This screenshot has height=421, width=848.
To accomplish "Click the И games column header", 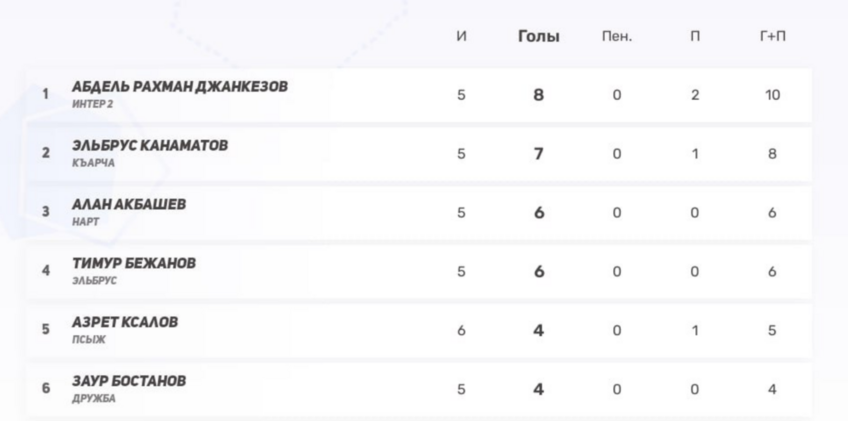I will 461,36.
